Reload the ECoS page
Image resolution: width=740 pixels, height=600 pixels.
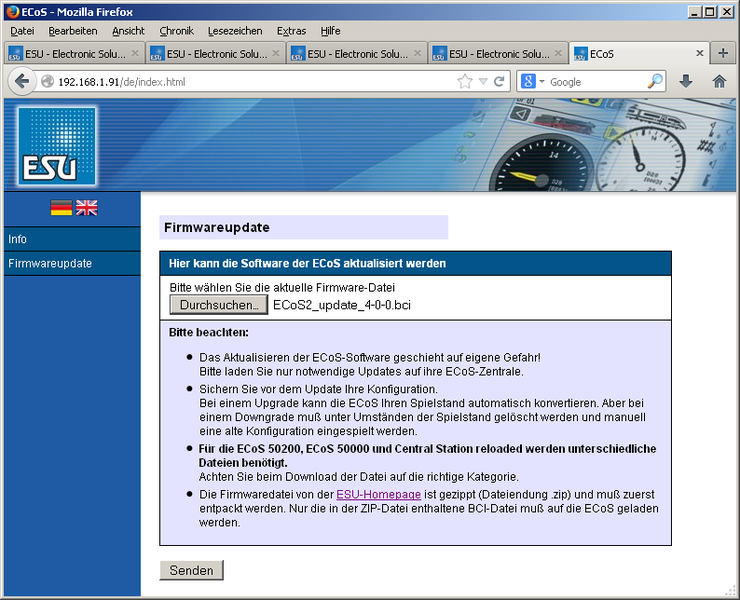click(499, 82)
